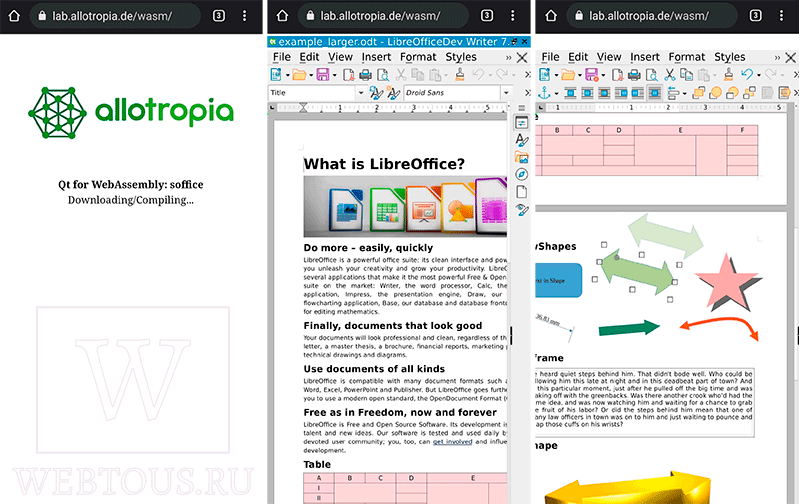The width and height of the screenshot is (799, 504).
Task: Open sidebar Properties deck icon
Action: pyautogui.click(x=521, y=123)
